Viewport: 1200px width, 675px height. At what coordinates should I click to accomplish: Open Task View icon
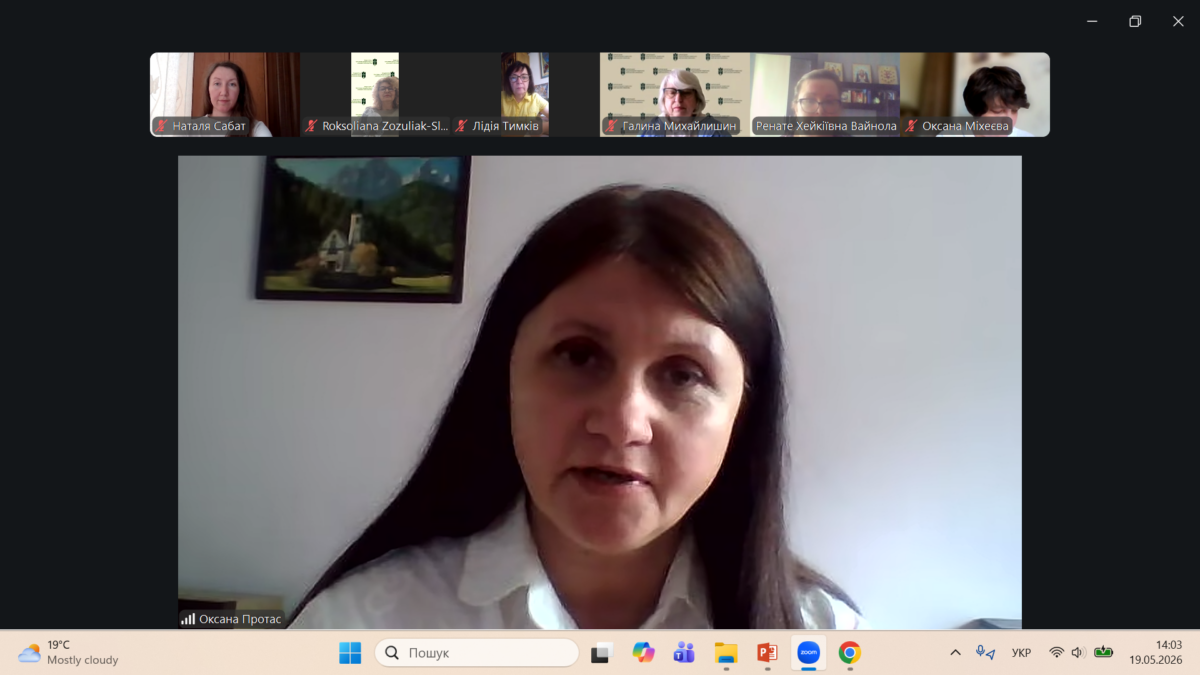[601, 653]
